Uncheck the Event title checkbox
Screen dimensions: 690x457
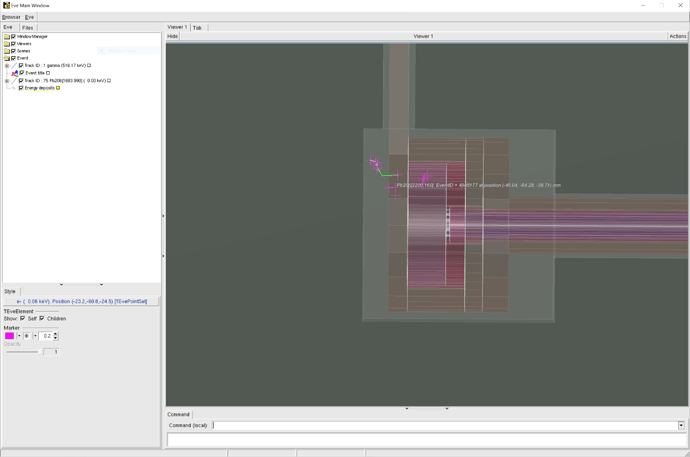tap(22, 73)
